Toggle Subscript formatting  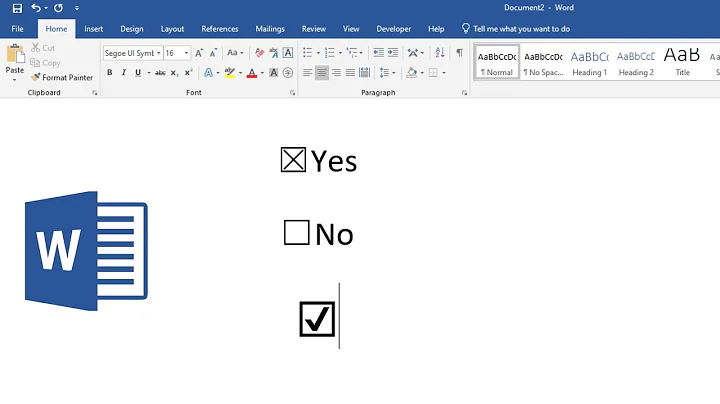[x=174, y=73]
